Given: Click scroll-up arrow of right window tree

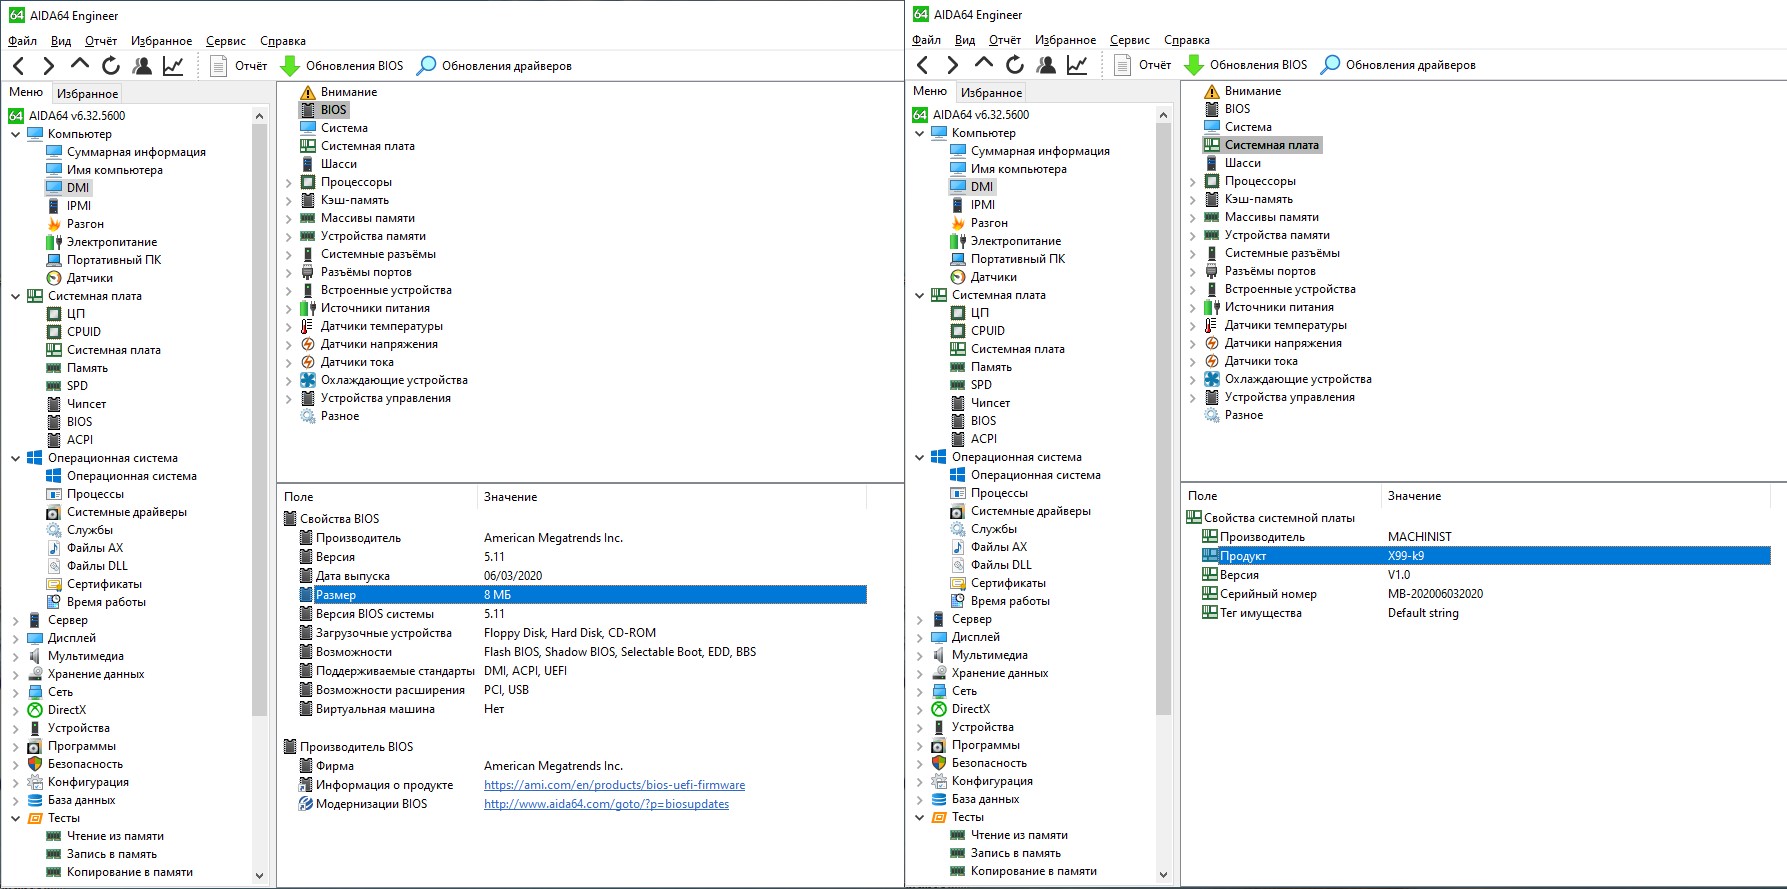Looking at the screenshot, I should [1163, 115].
